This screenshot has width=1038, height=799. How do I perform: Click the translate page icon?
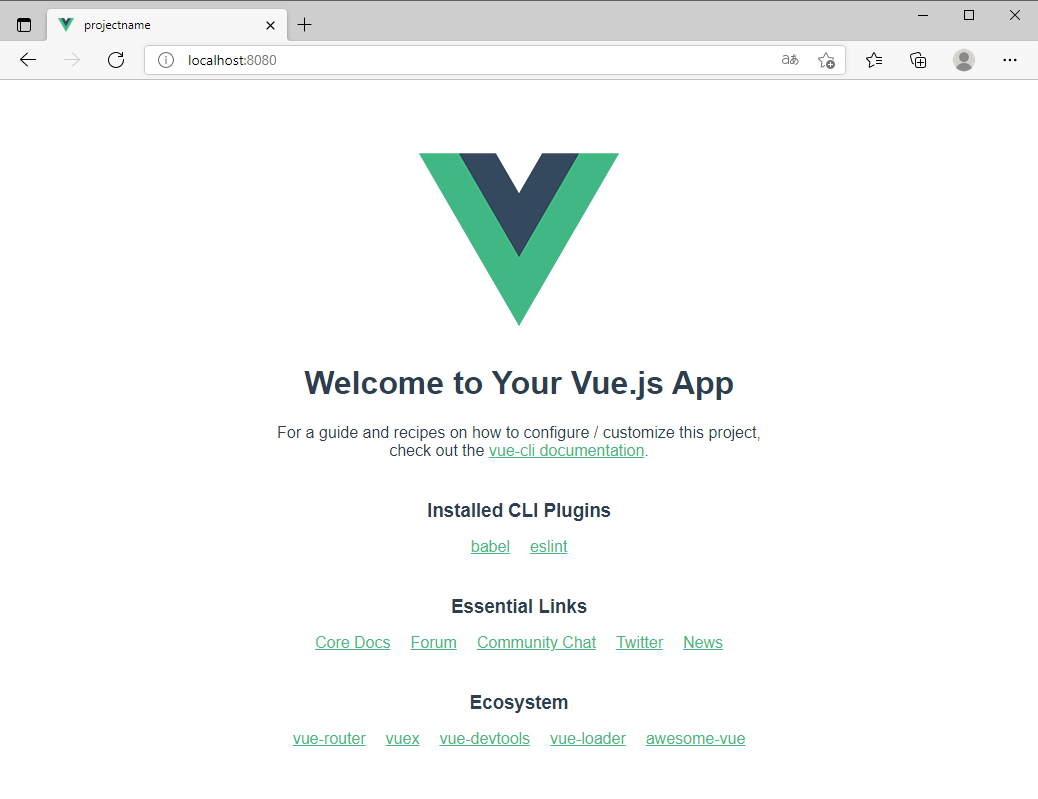790,60
